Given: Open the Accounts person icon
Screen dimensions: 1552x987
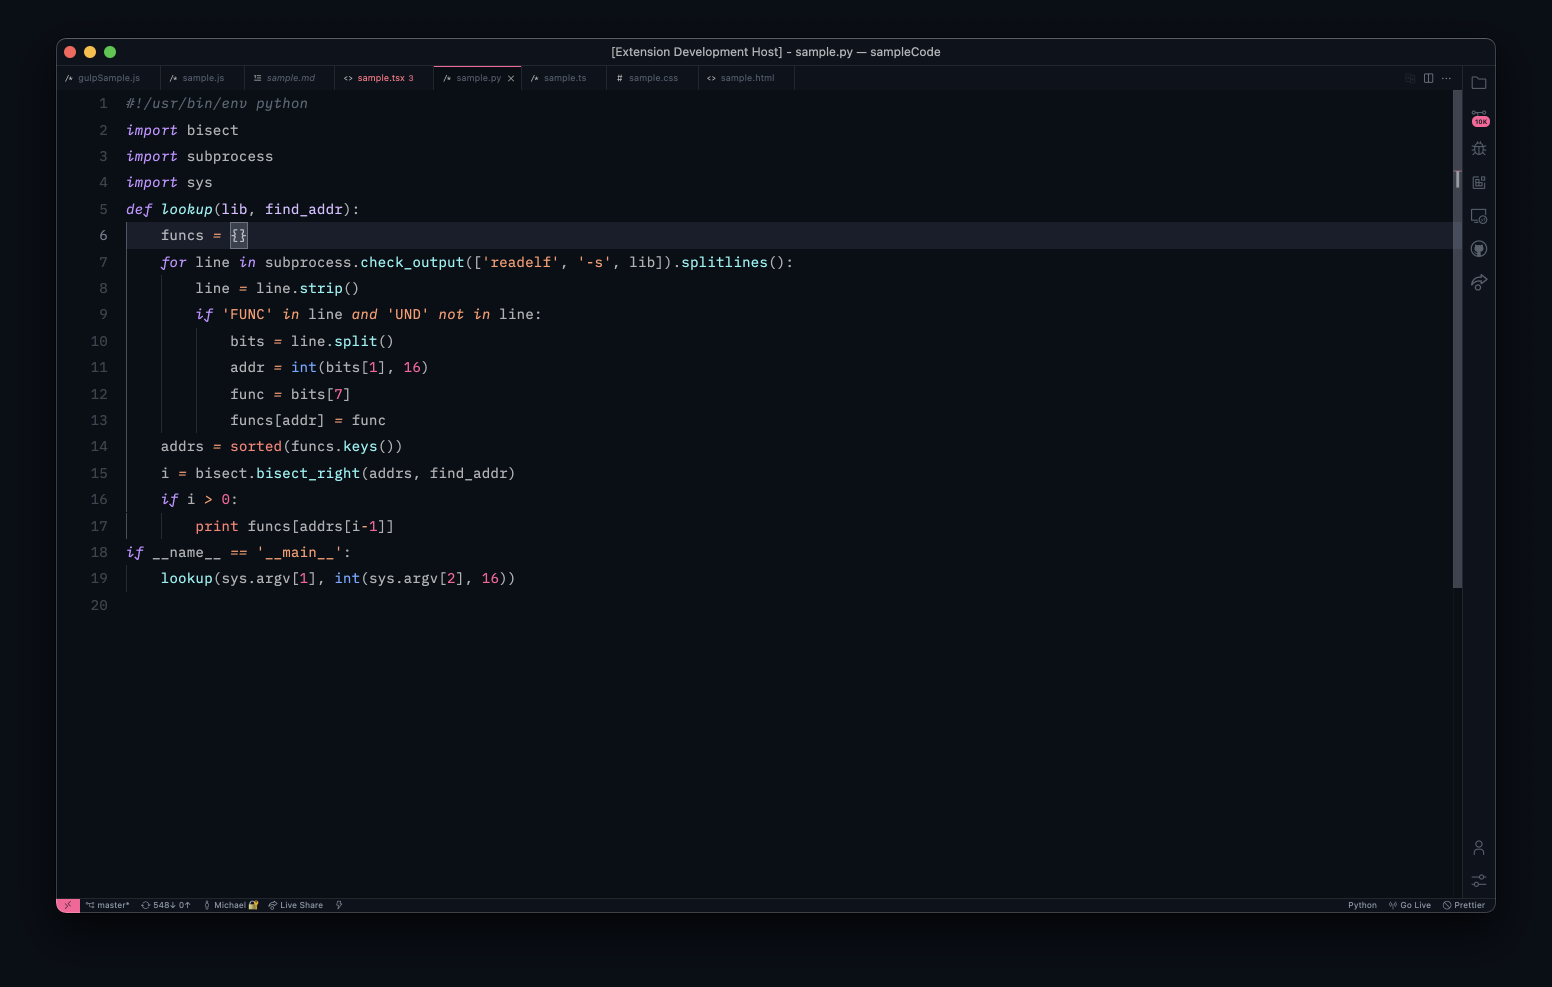Looking at the screenshot, I should [x=1479, y=848].
